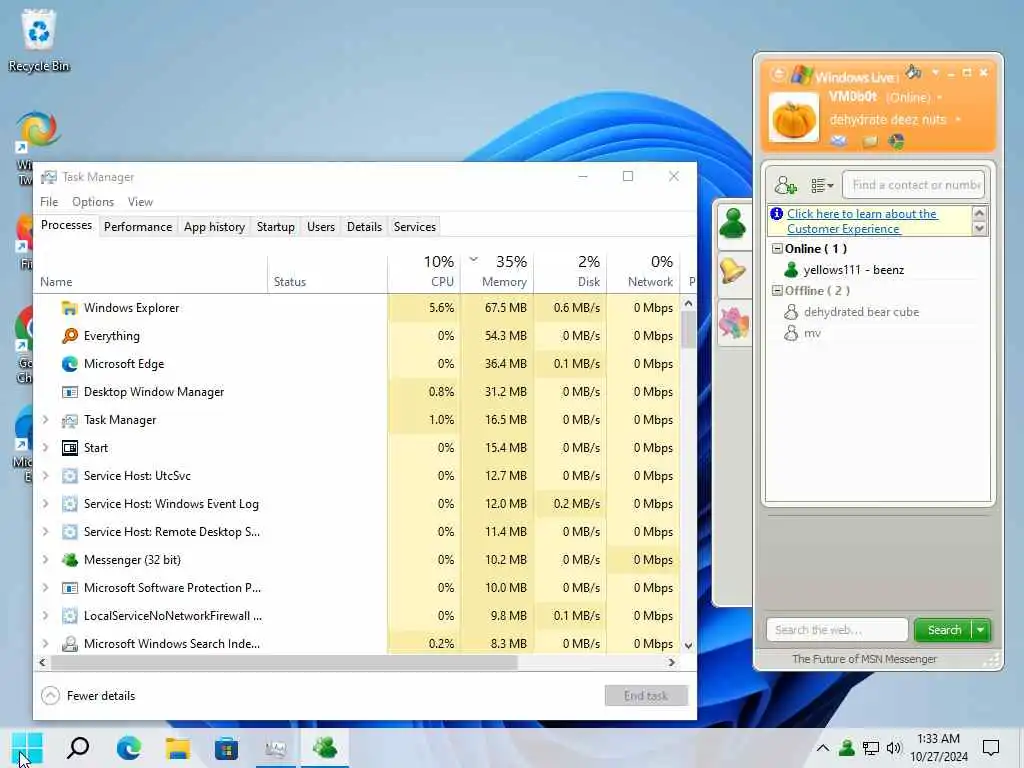Open Microsoft Store from the taskbar
The image size is (1024, 768).
[227, 748]
